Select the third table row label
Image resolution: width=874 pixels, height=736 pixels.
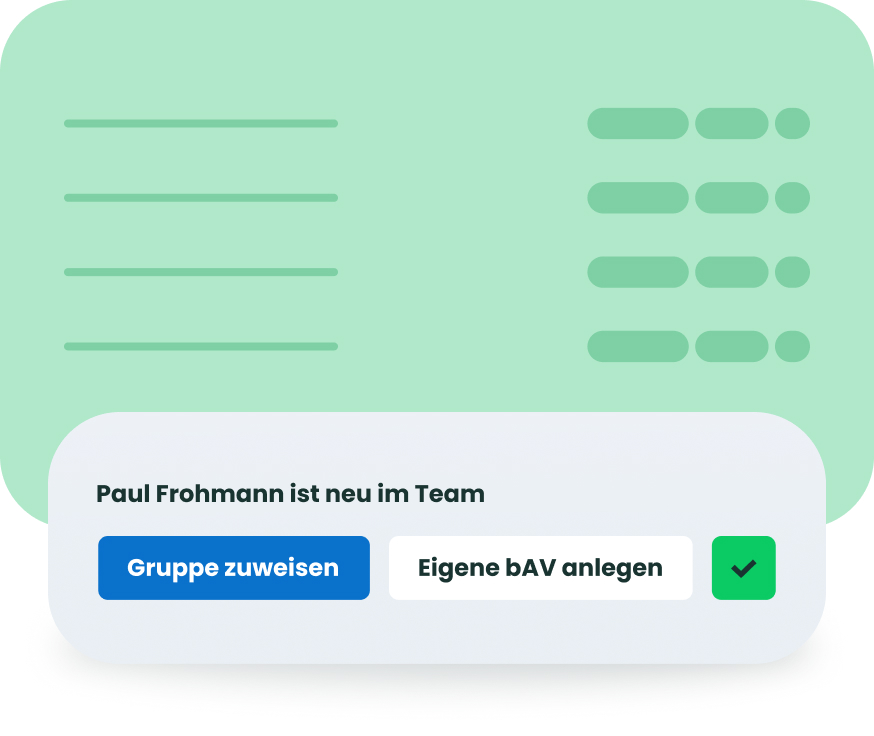[200, 272]
